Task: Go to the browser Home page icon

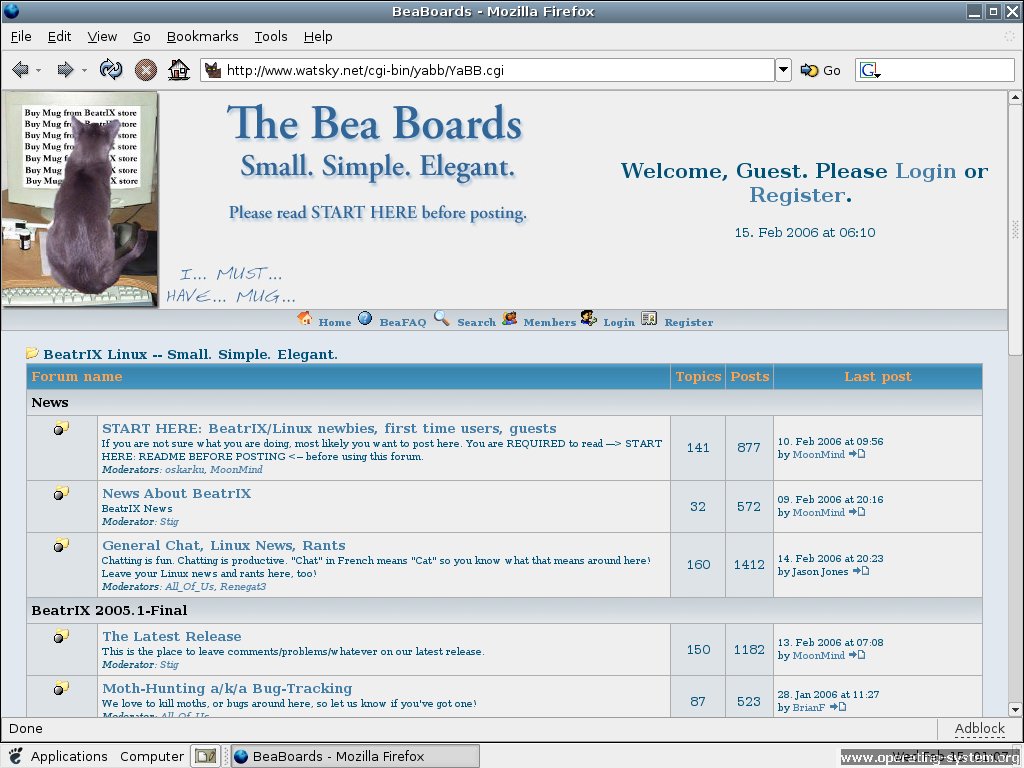Action: [x=179, y=69]
